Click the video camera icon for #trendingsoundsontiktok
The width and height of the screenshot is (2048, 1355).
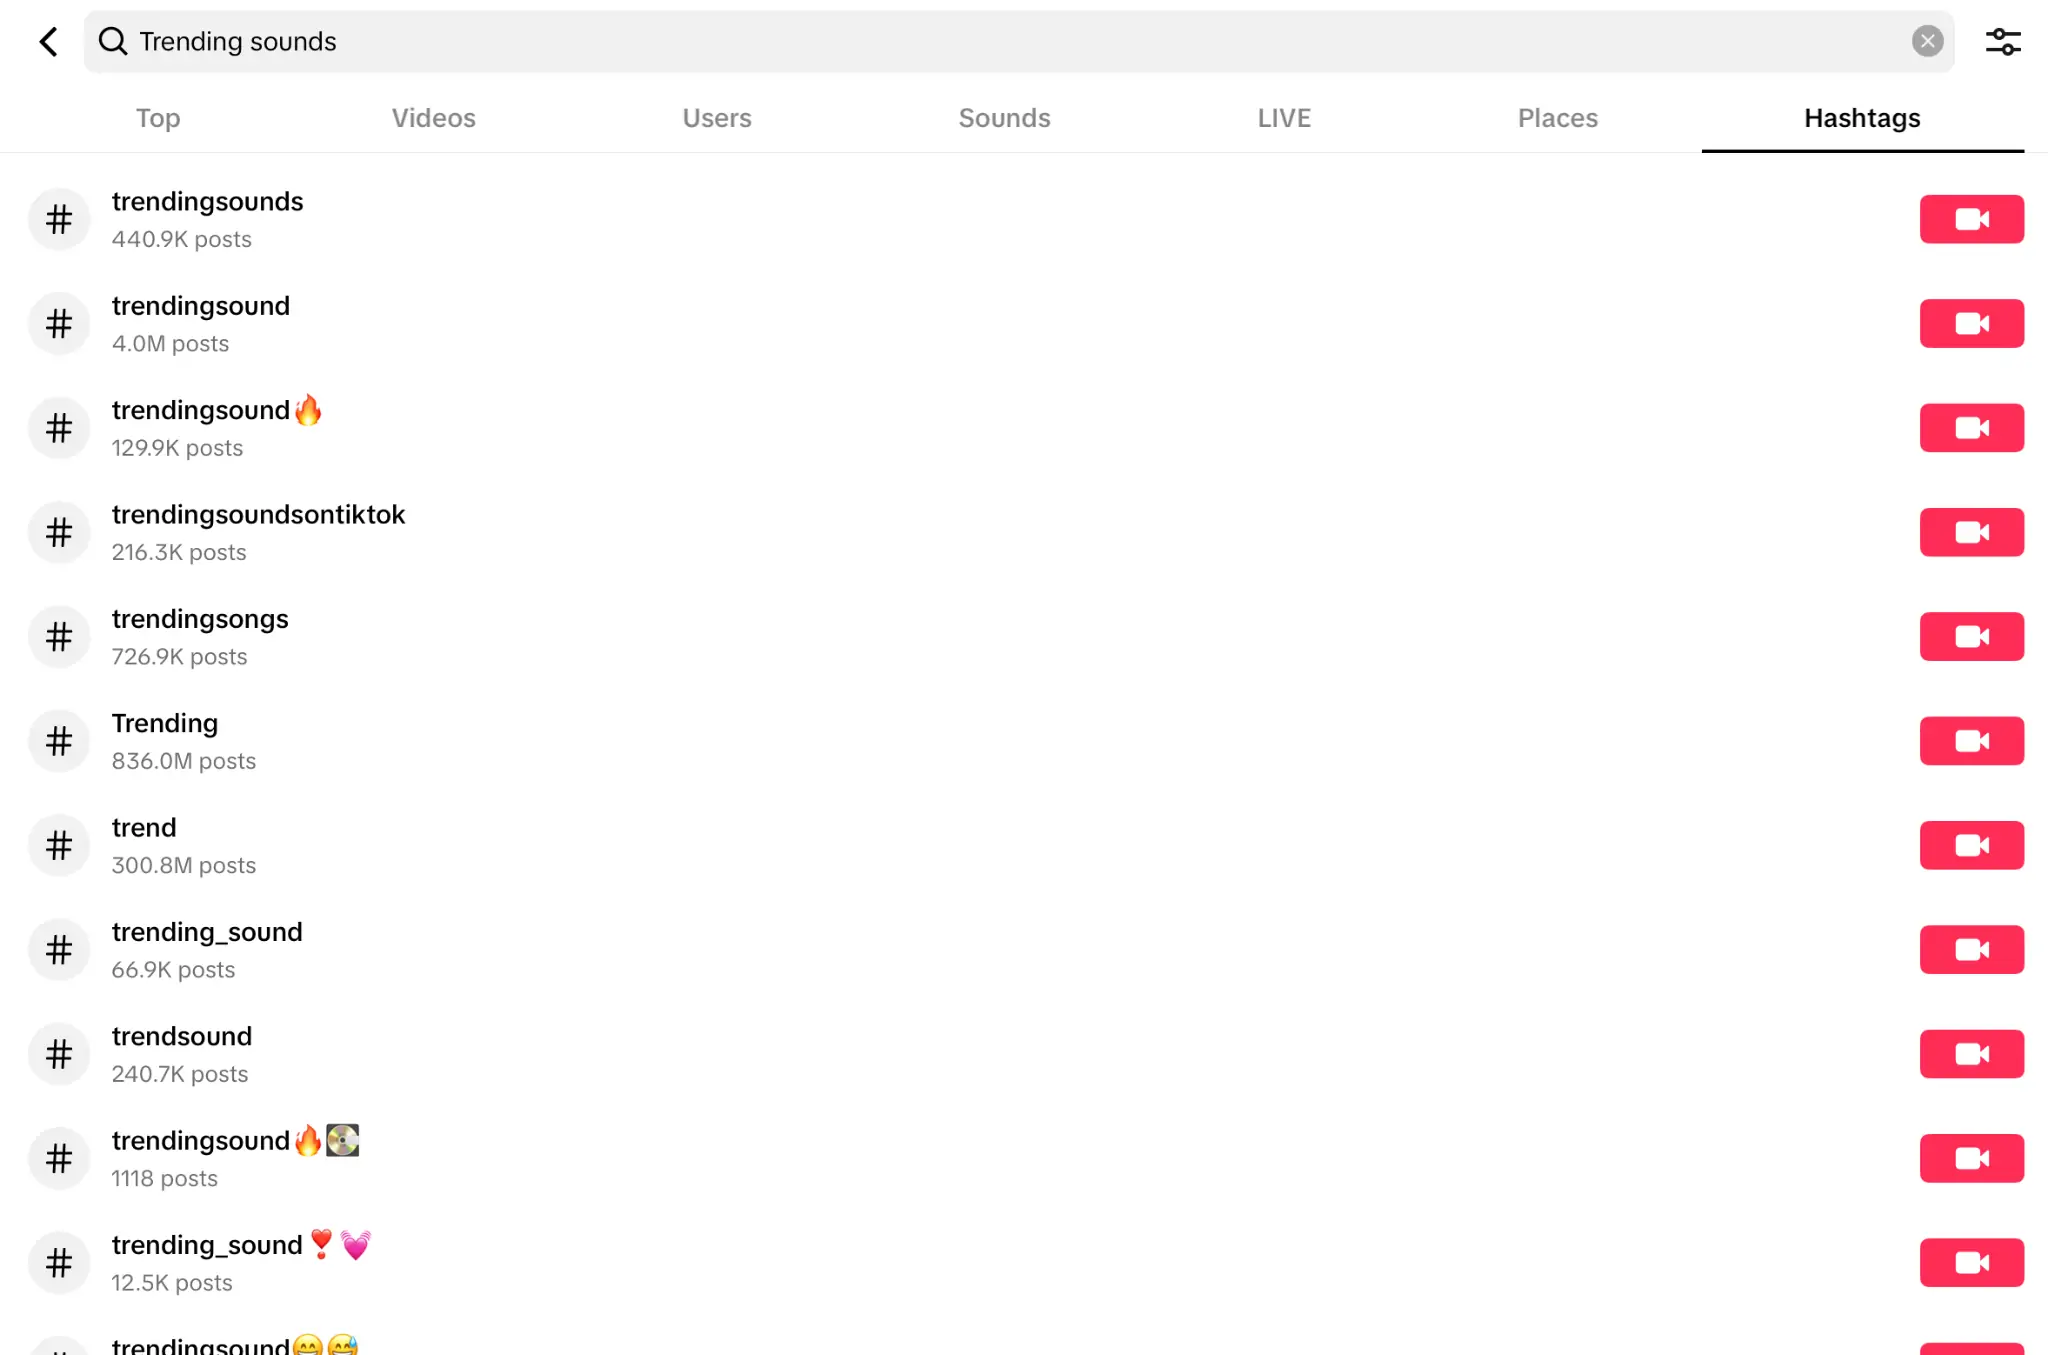coord(1971,531)
